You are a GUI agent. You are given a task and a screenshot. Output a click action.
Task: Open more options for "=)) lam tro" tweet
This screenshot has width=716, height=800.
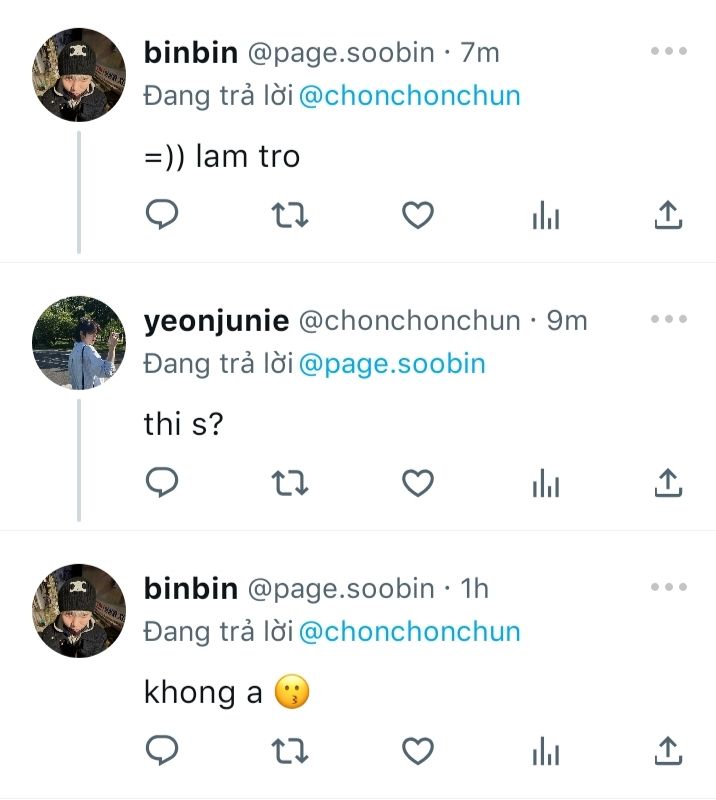click(x=668, y=52)
